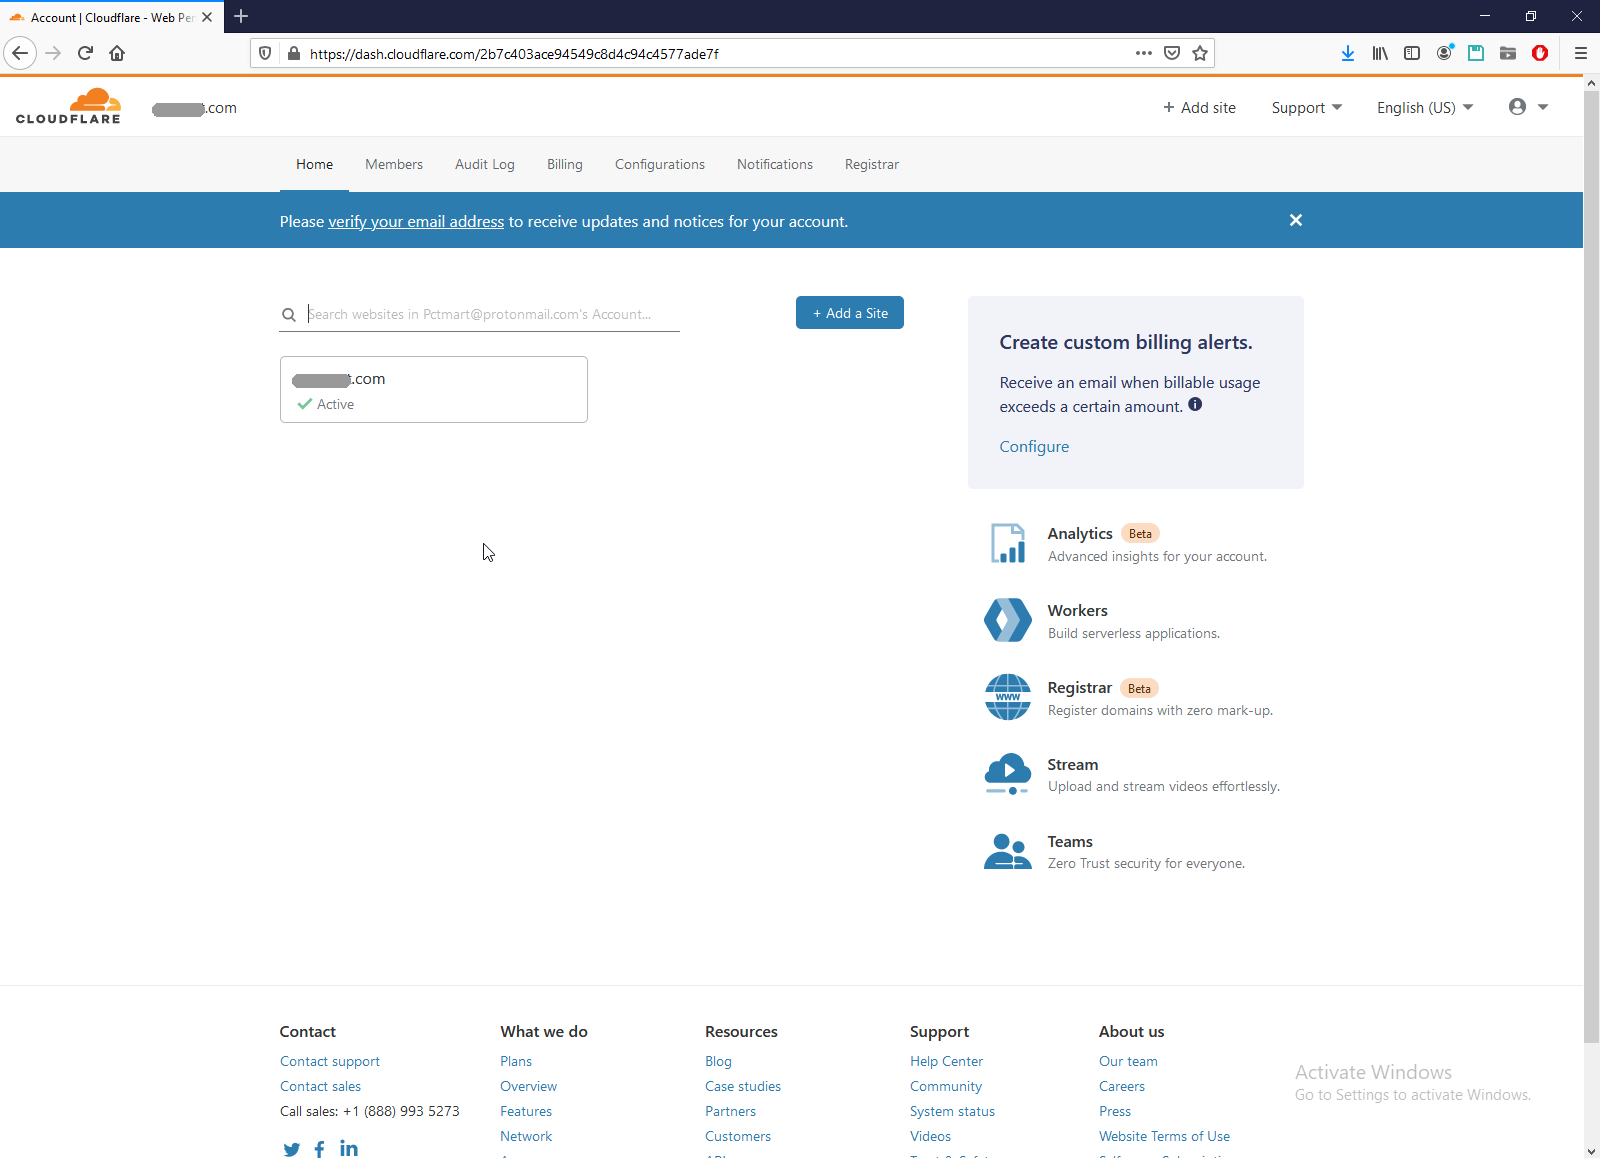Click the search magnifier icon
The width and height of the screenshot is (1600, 1158).
(289, 315)
